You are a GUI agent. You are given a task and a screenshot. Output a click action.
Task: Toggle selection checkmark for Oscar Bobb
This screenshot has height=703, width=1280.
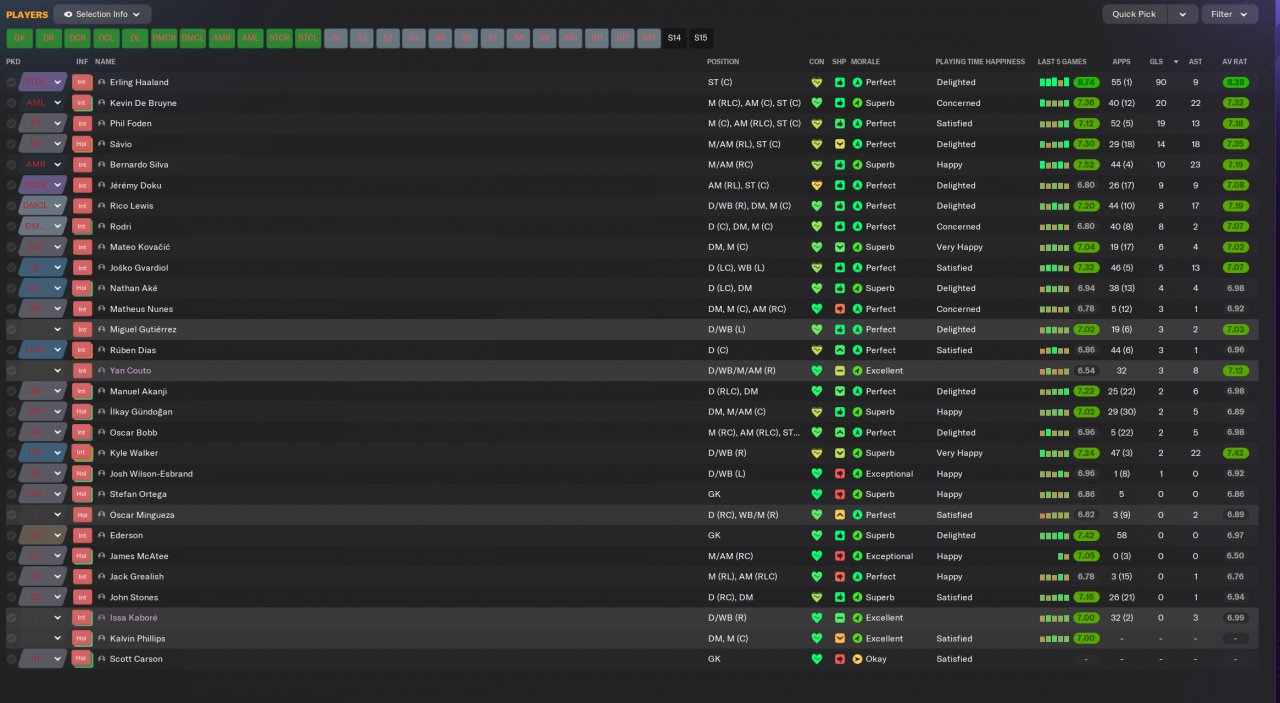click(x=12, y=432)
